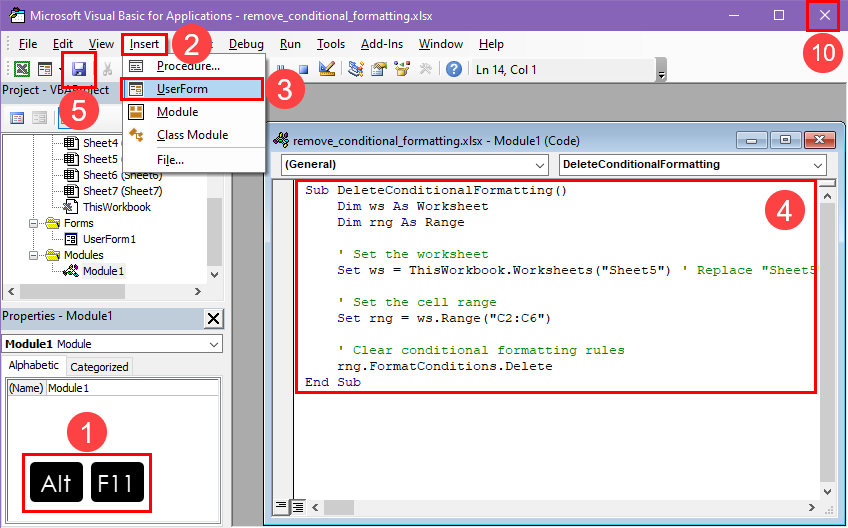Choose UserForm from Insert menu
The height and width of the screenshot is (528, 848).
(x=194, y=89)
